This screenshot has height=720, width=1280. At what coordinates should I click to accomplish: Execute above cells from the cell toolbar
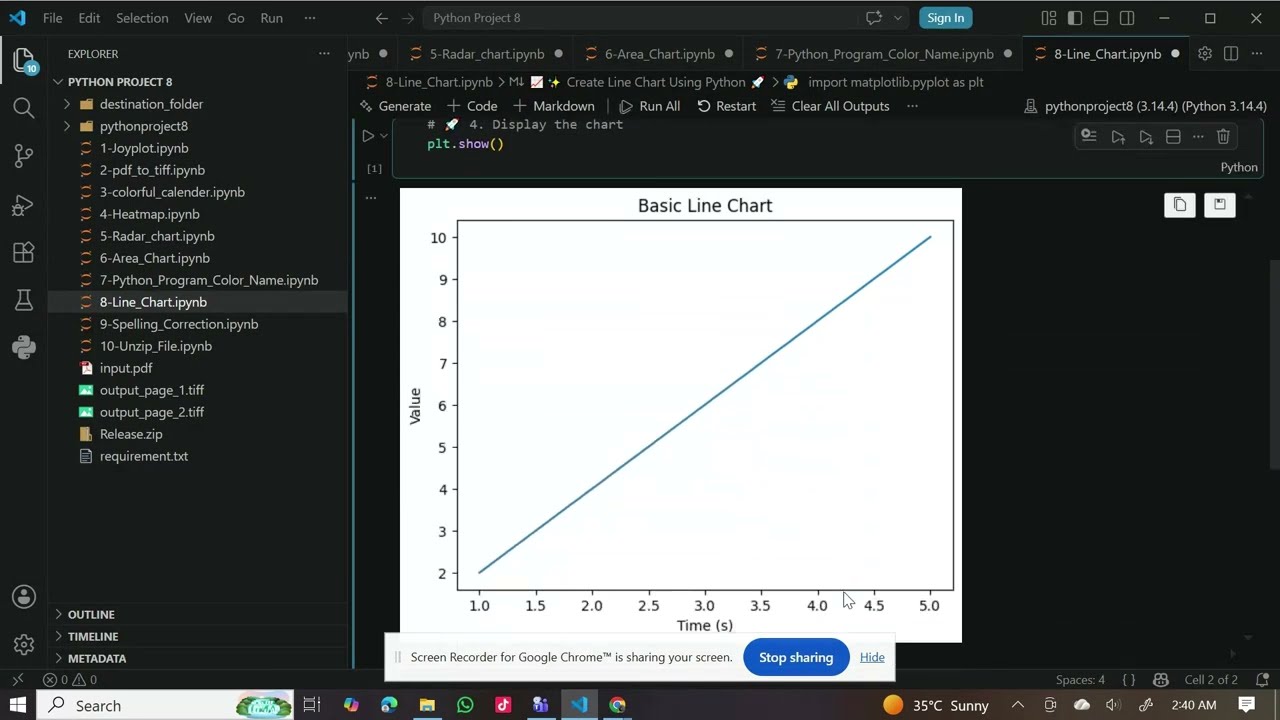(x=1118, y=136)
